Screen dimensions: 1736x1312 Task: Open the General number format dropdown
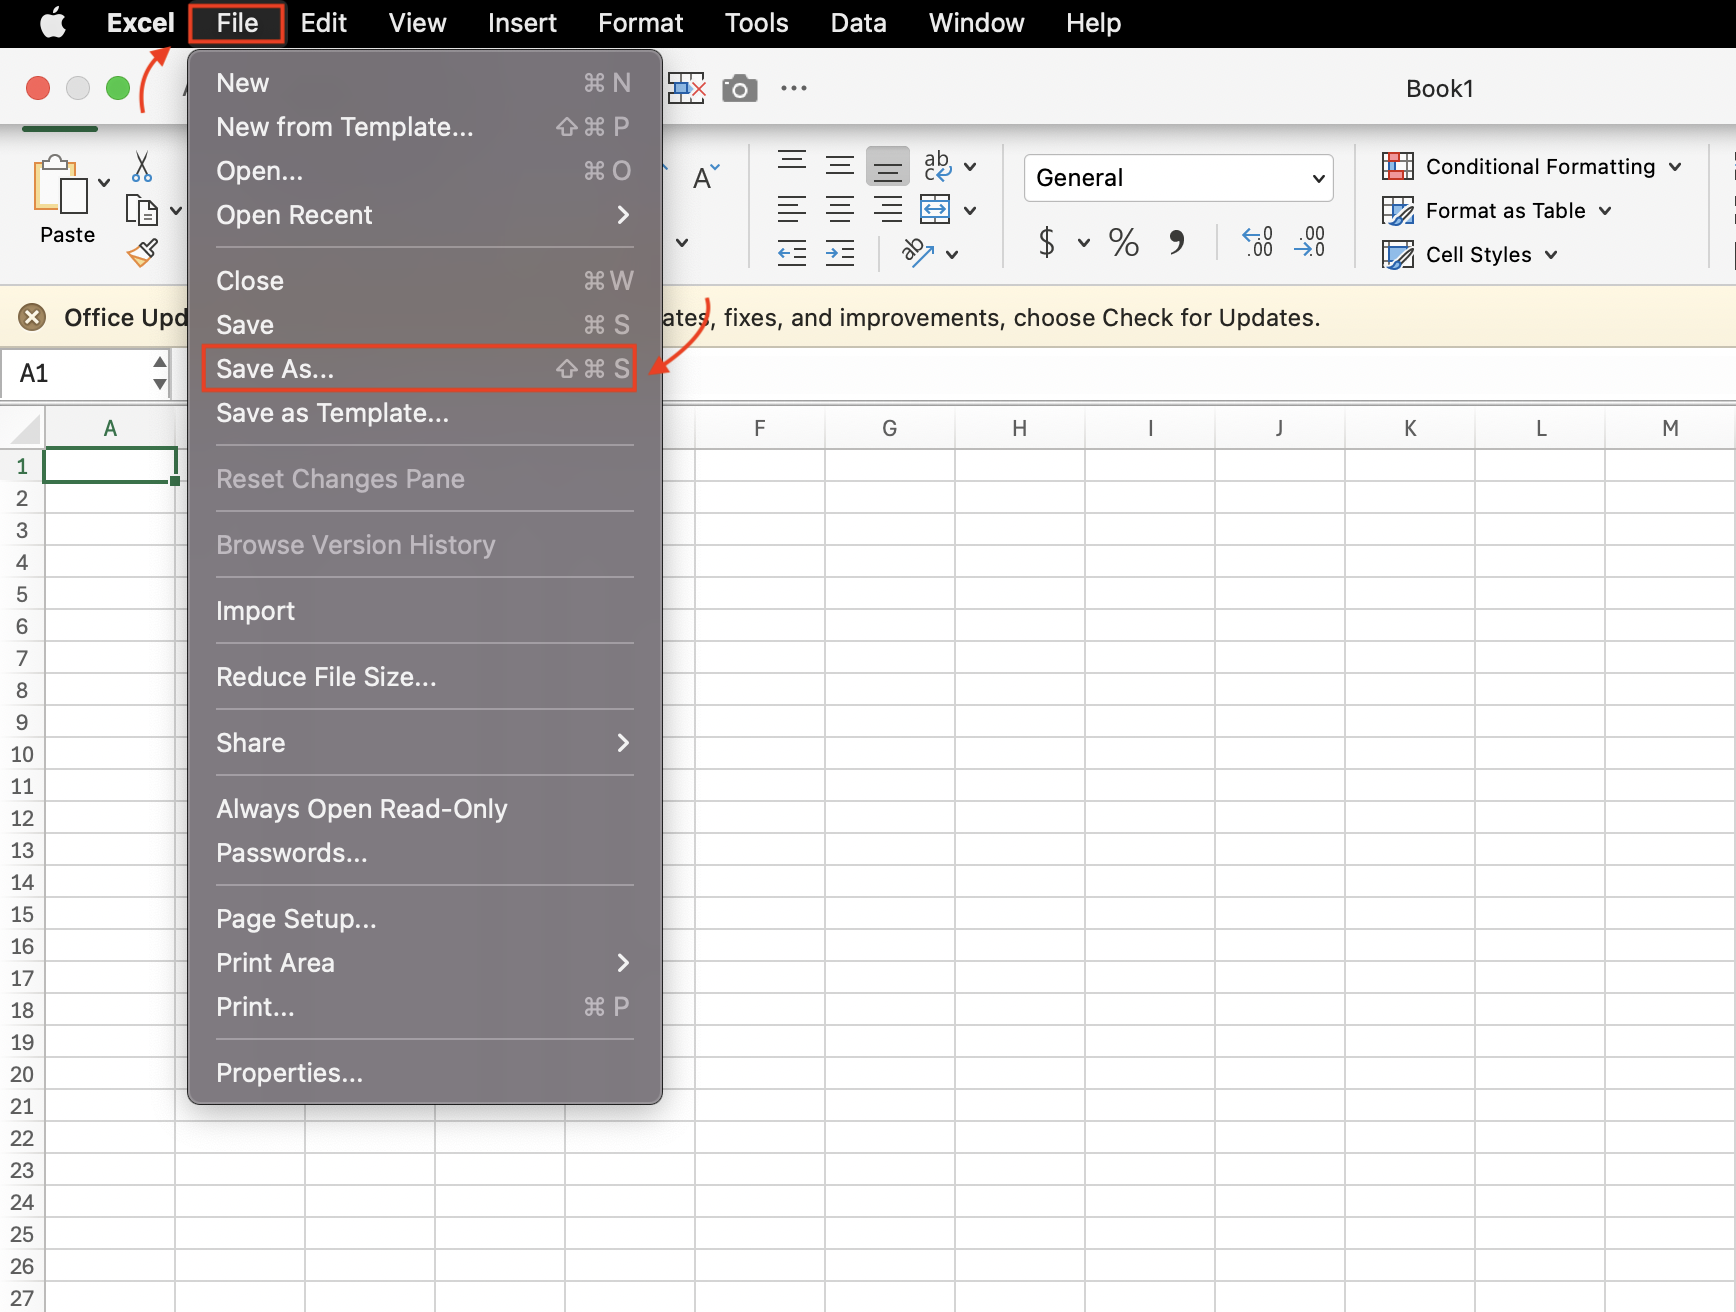(1179, 178)
